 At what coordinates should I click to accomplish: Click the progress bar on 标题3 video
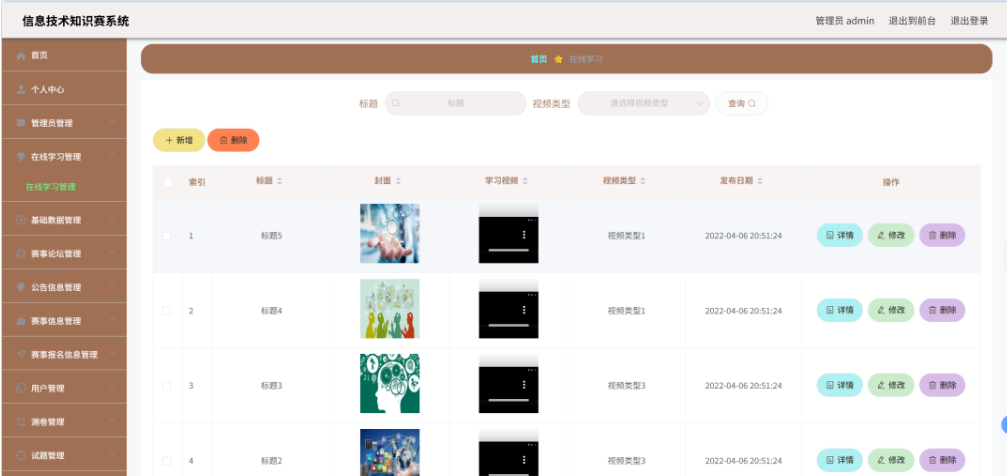509,400
